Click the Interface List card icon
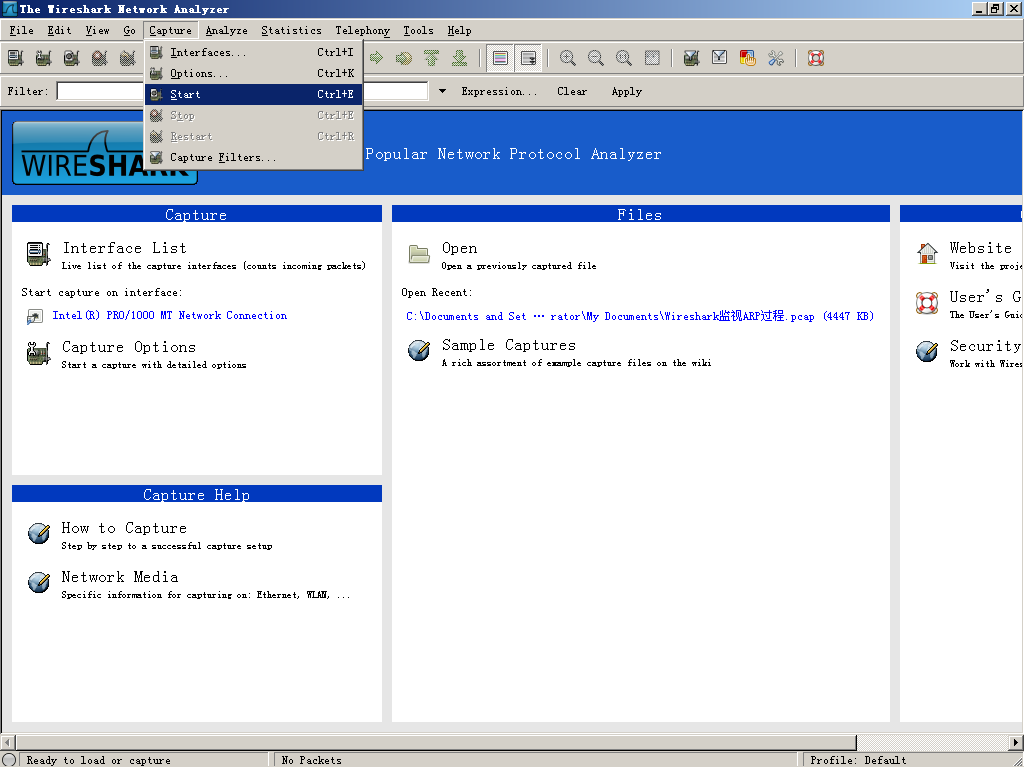 tap(39, 254)
